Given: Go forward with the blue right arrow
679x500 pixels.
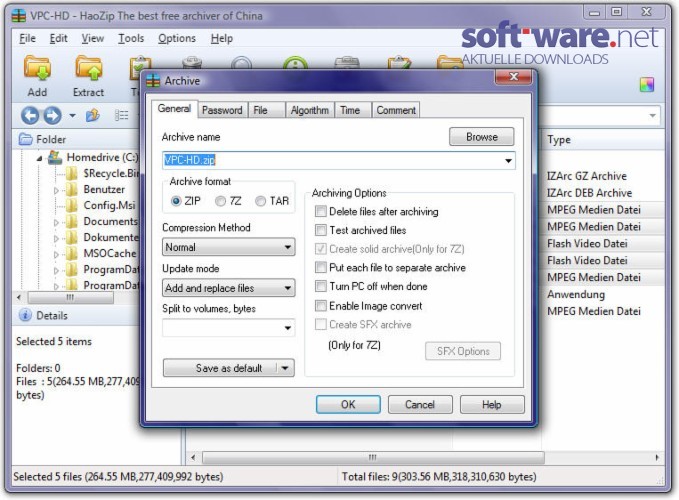Looking at the screenshot, I should pos(52,115).
